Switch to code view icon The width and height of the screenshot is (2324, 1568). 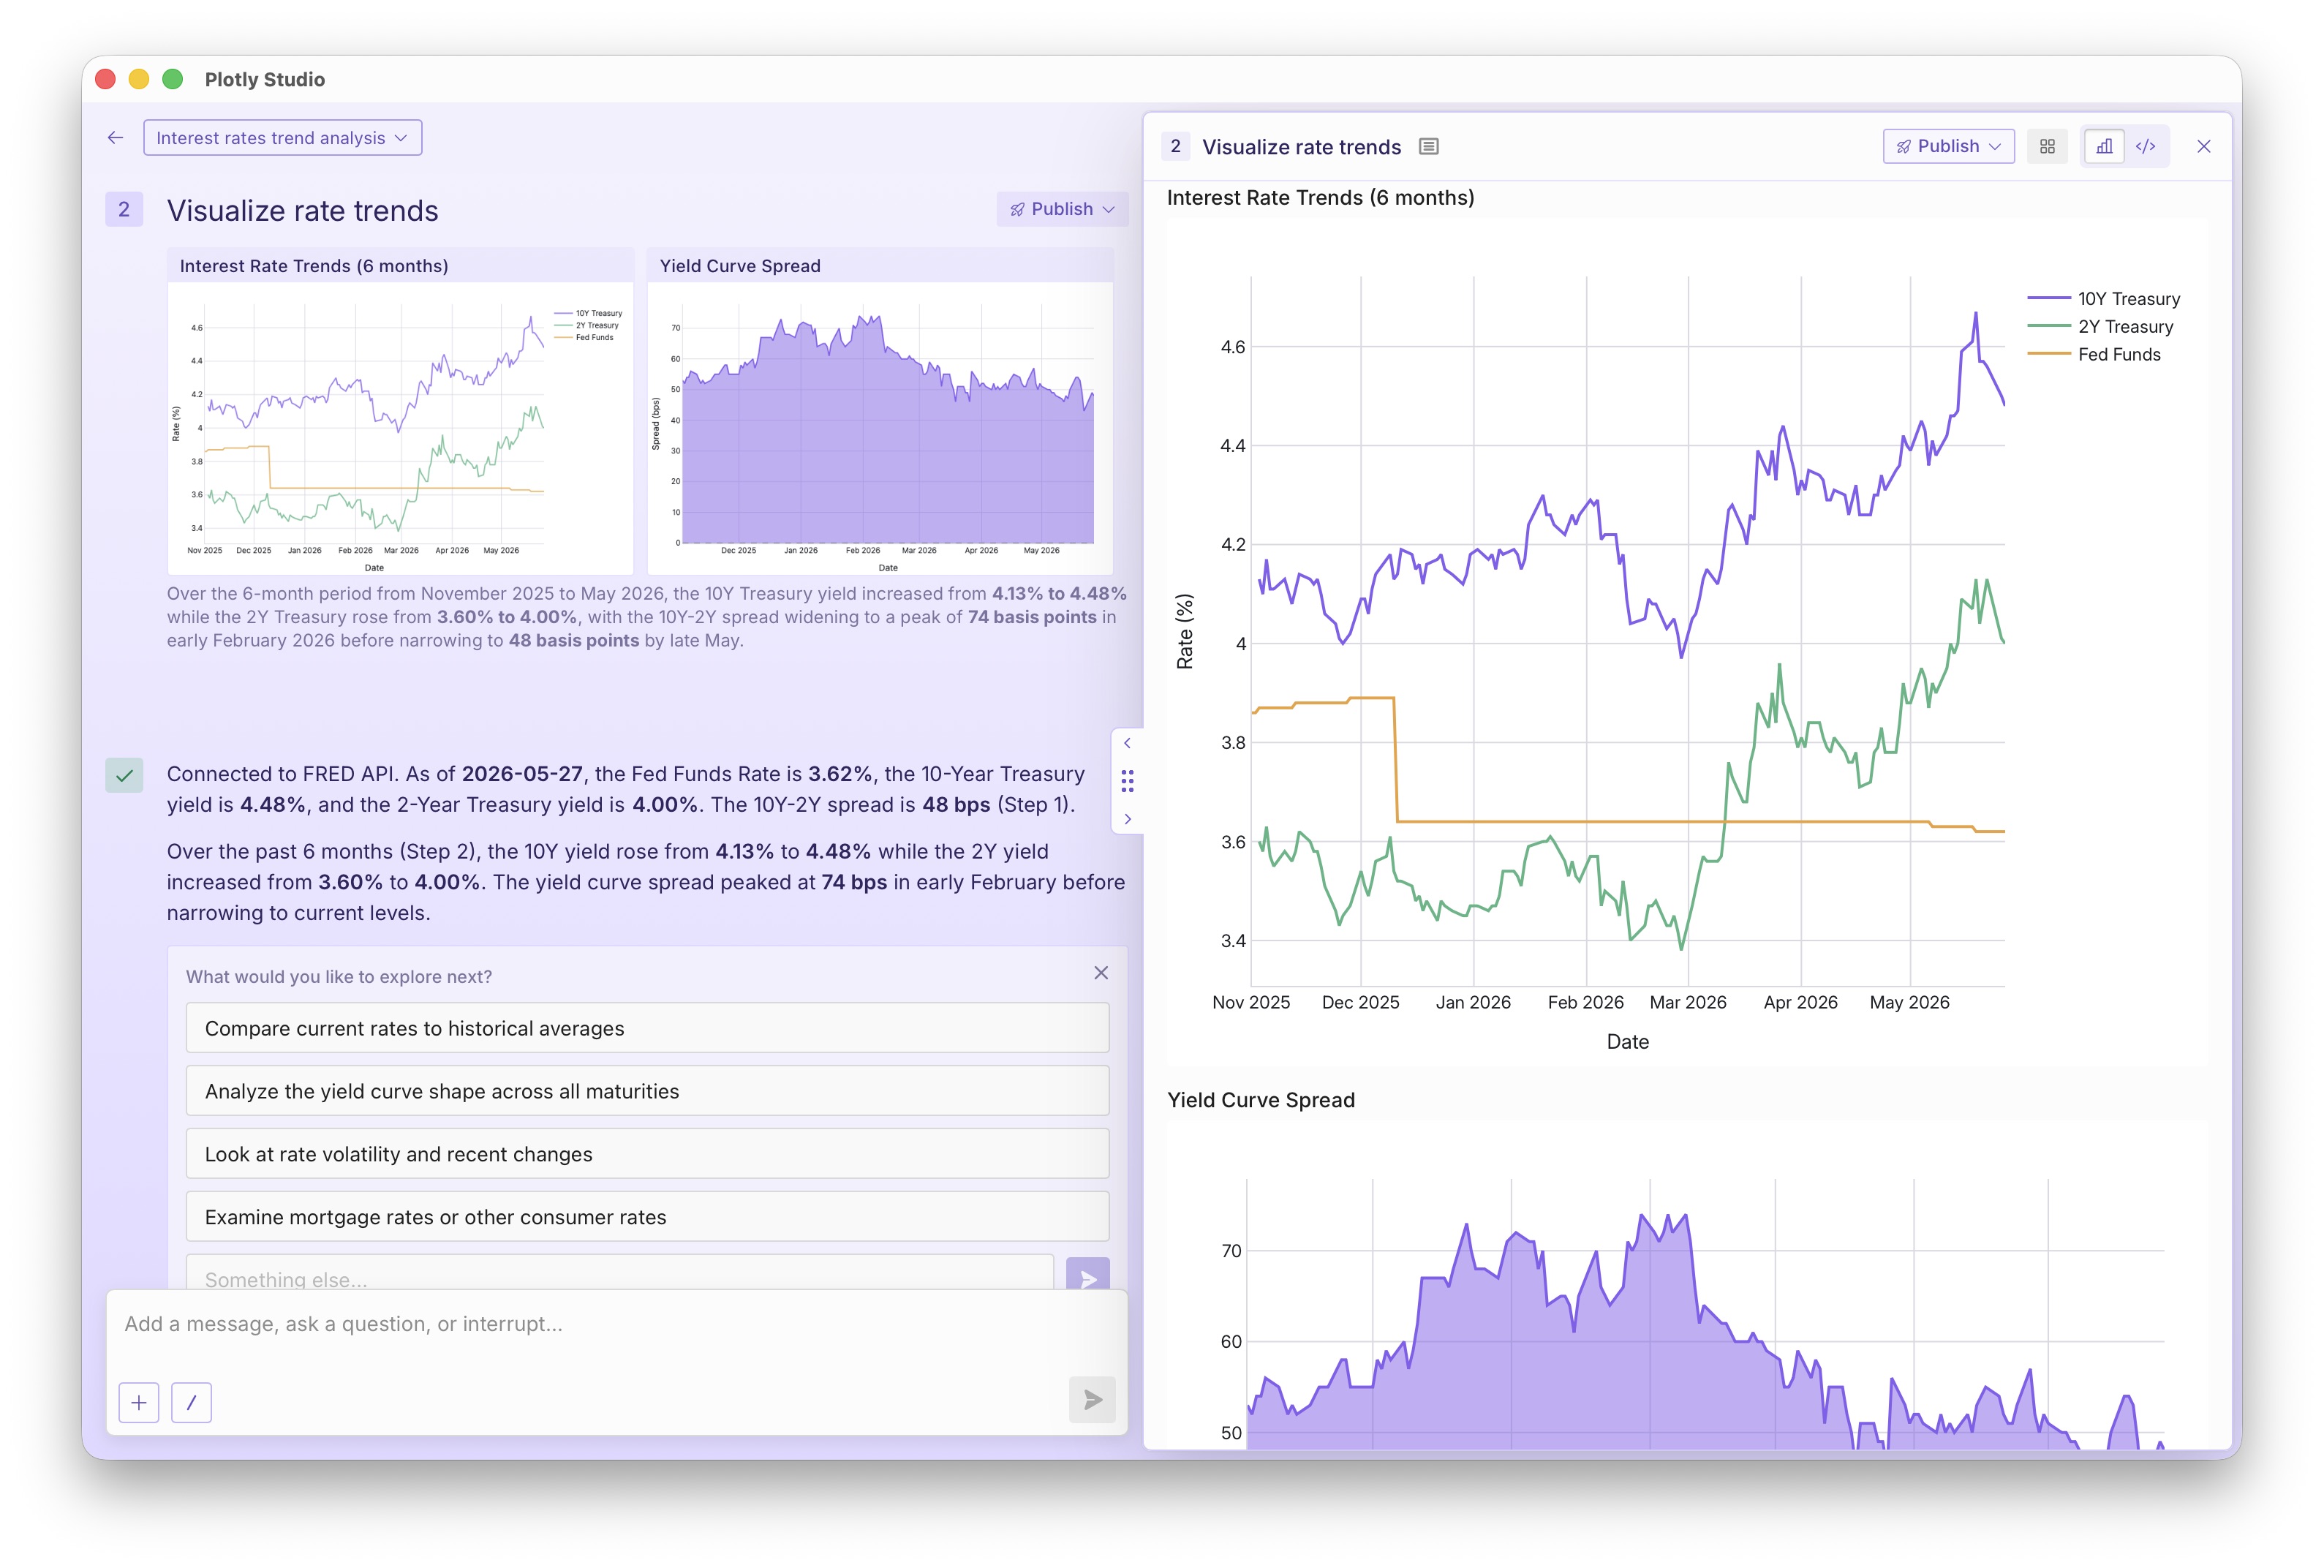[x=2145, y=146]
